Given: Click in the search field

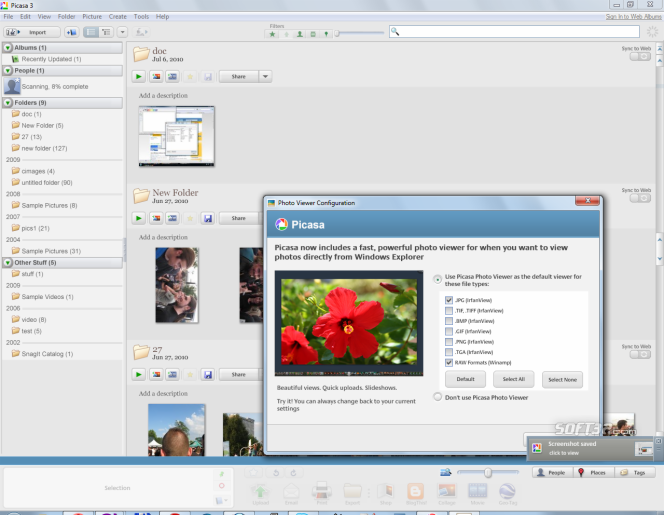Looking at the screenshot, I should 514,32.
